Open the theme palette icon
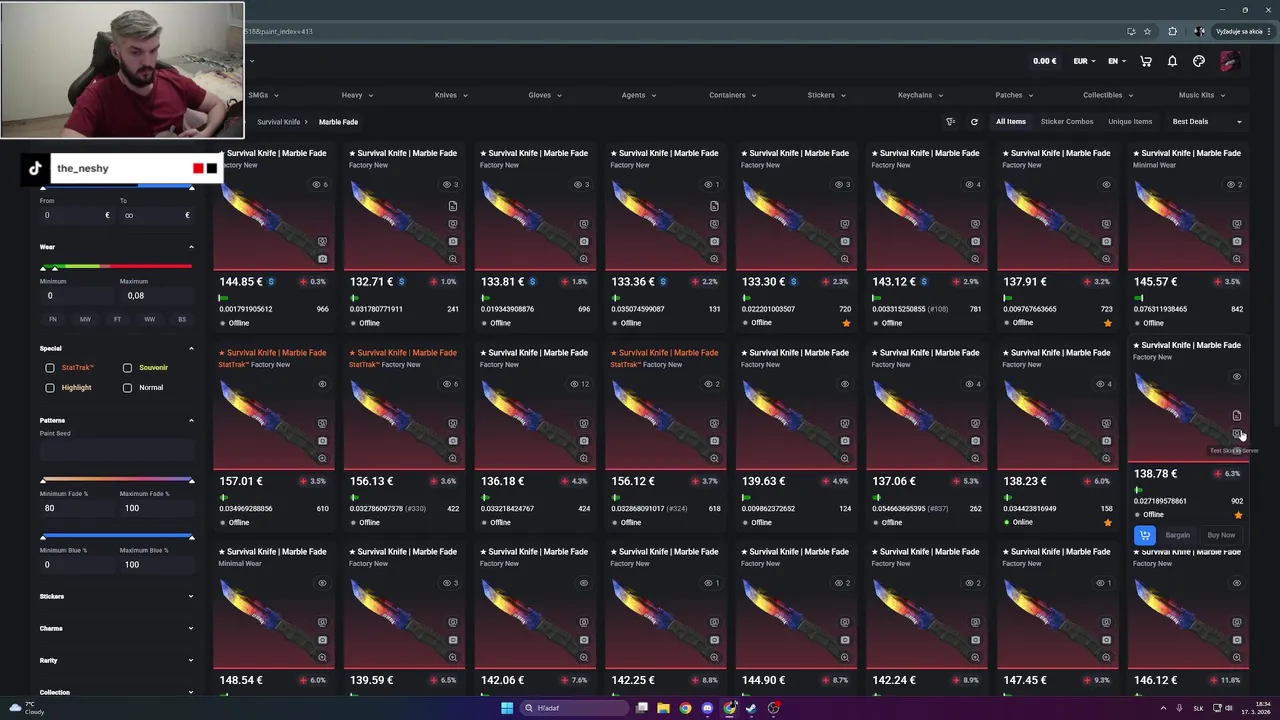Image resolution: width=1280 pixels, height=720 pixels. pos(1199,61)
